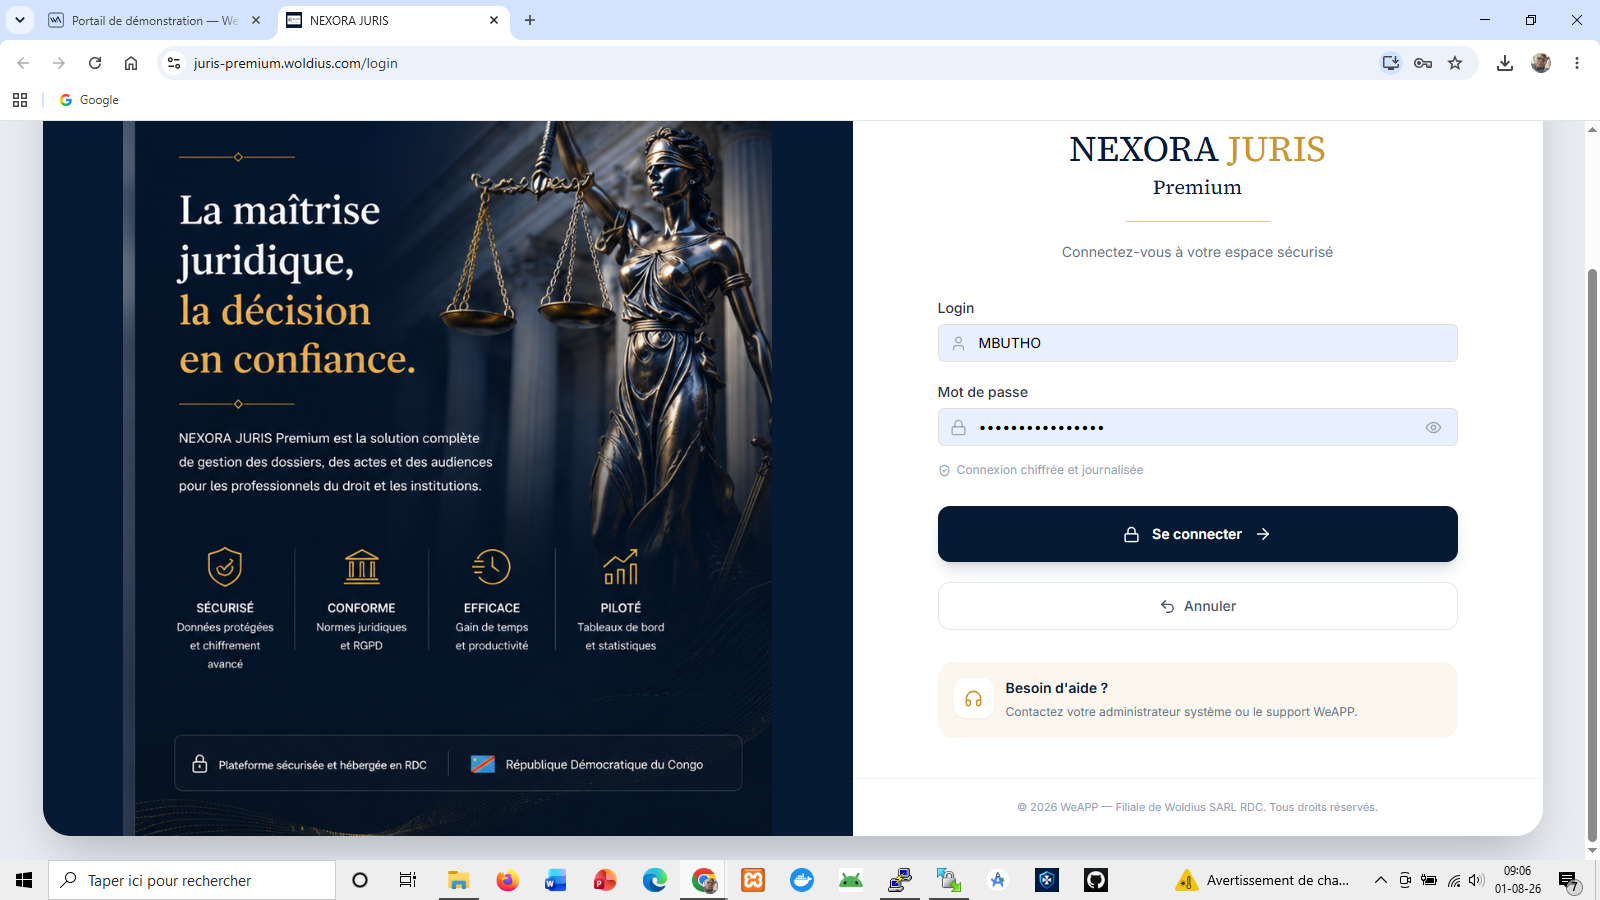Expand hidden system tray icons
Image resolution: width=1600 pixels, height=900 pixels.
pyautogui.click(x=1381, y=880)
